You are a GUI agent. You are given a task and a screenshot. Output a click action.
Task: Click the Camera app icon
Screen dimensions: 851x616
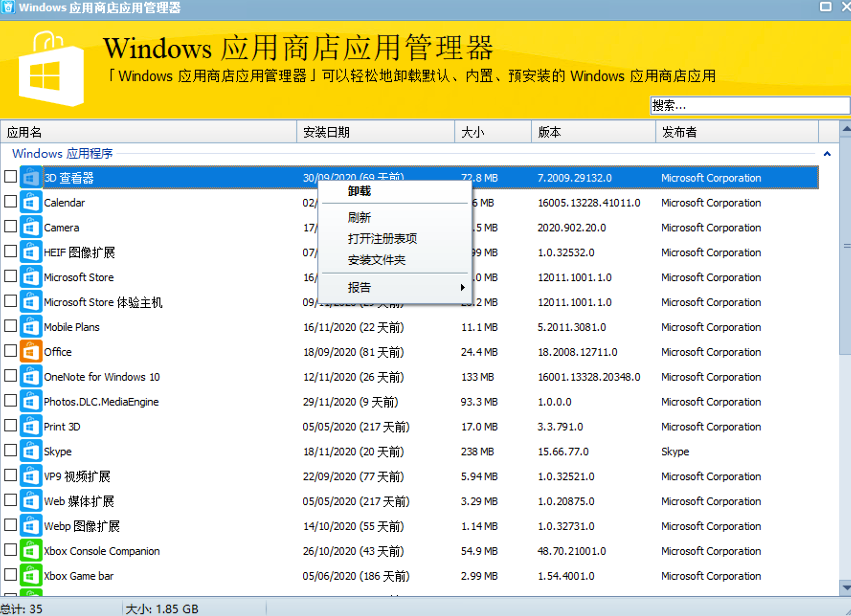click(31, 227)
